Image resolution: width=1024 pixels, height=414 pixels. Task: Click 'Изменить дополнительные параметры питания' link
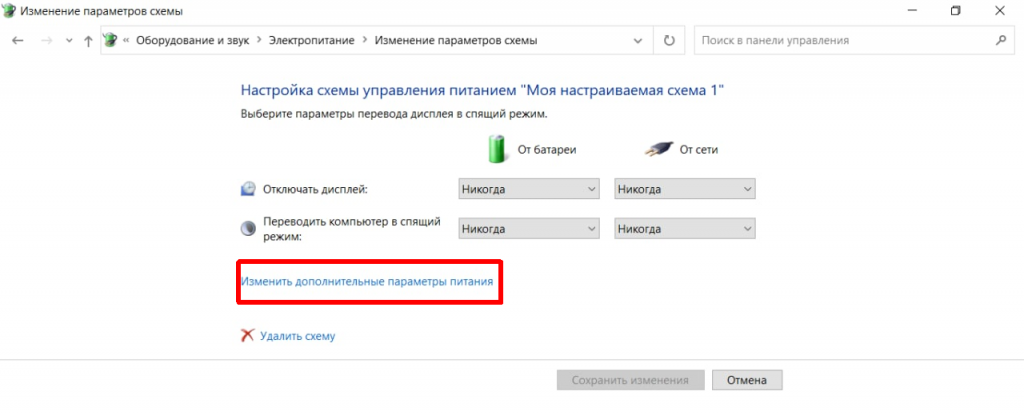(367, 282)
